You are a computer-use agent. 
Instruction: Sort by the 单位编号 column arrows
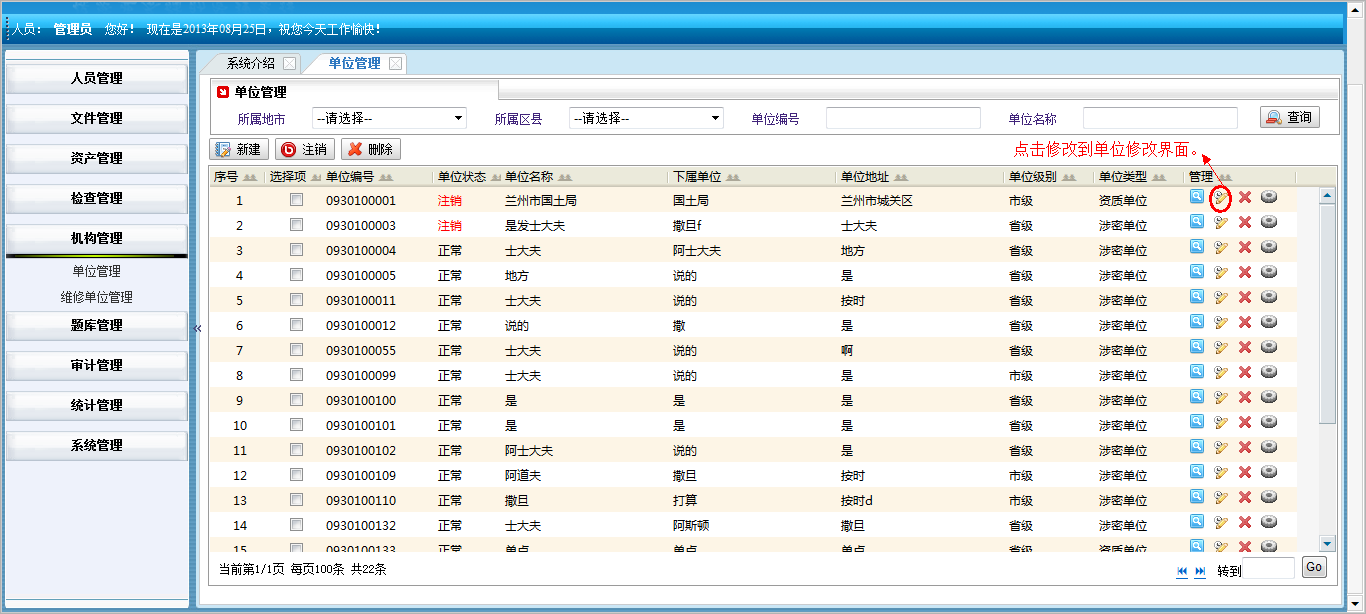[386, 177]
